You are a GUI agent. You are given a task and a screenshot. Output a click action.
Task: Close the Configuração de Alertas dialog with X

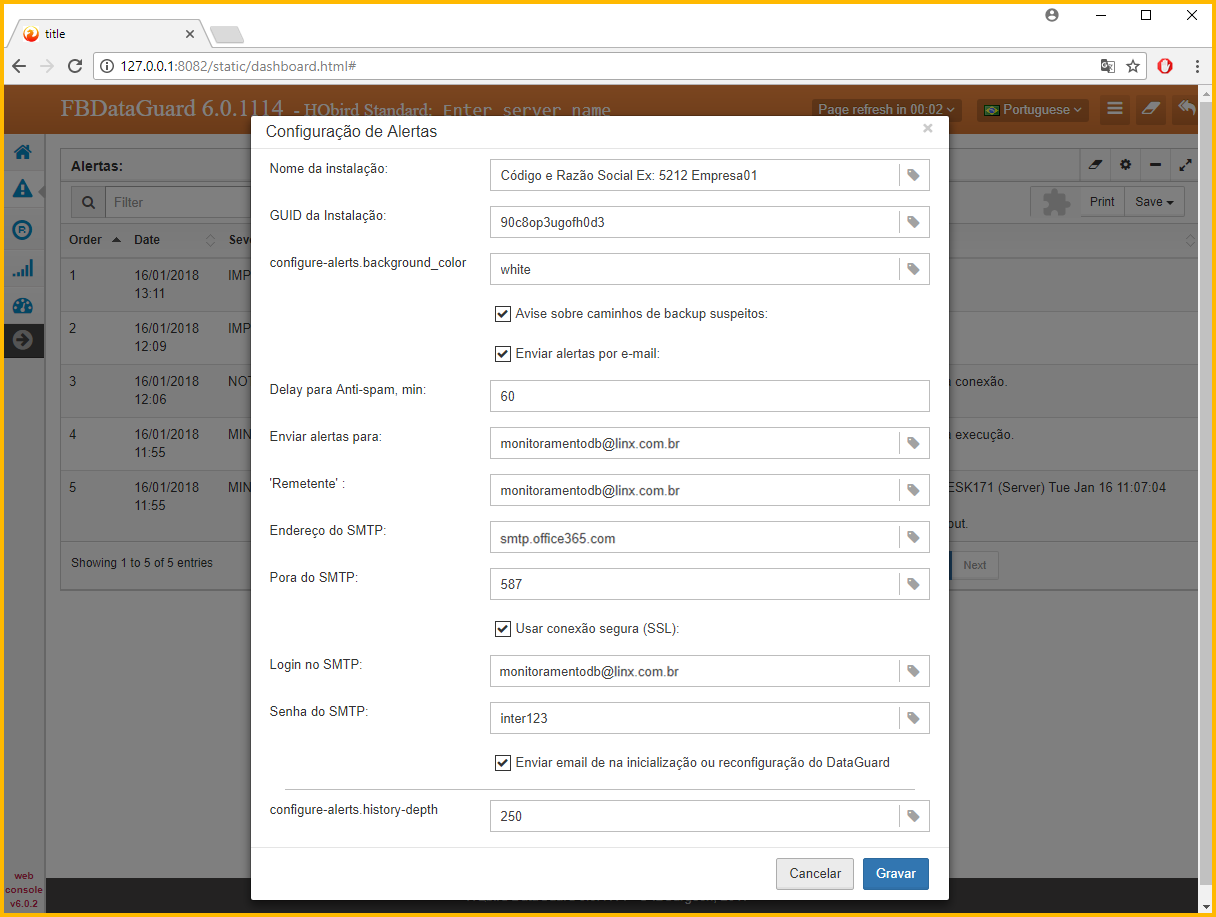pyautogui.click(x=928, y=129)
